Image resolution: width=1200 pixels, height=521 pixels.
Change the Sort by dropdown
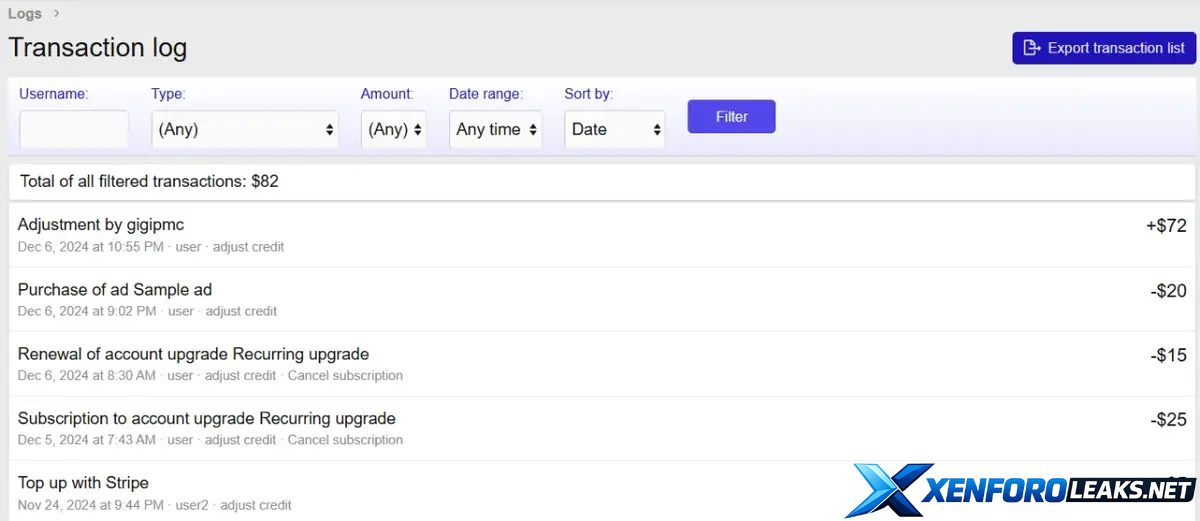[x=615, y=129]
